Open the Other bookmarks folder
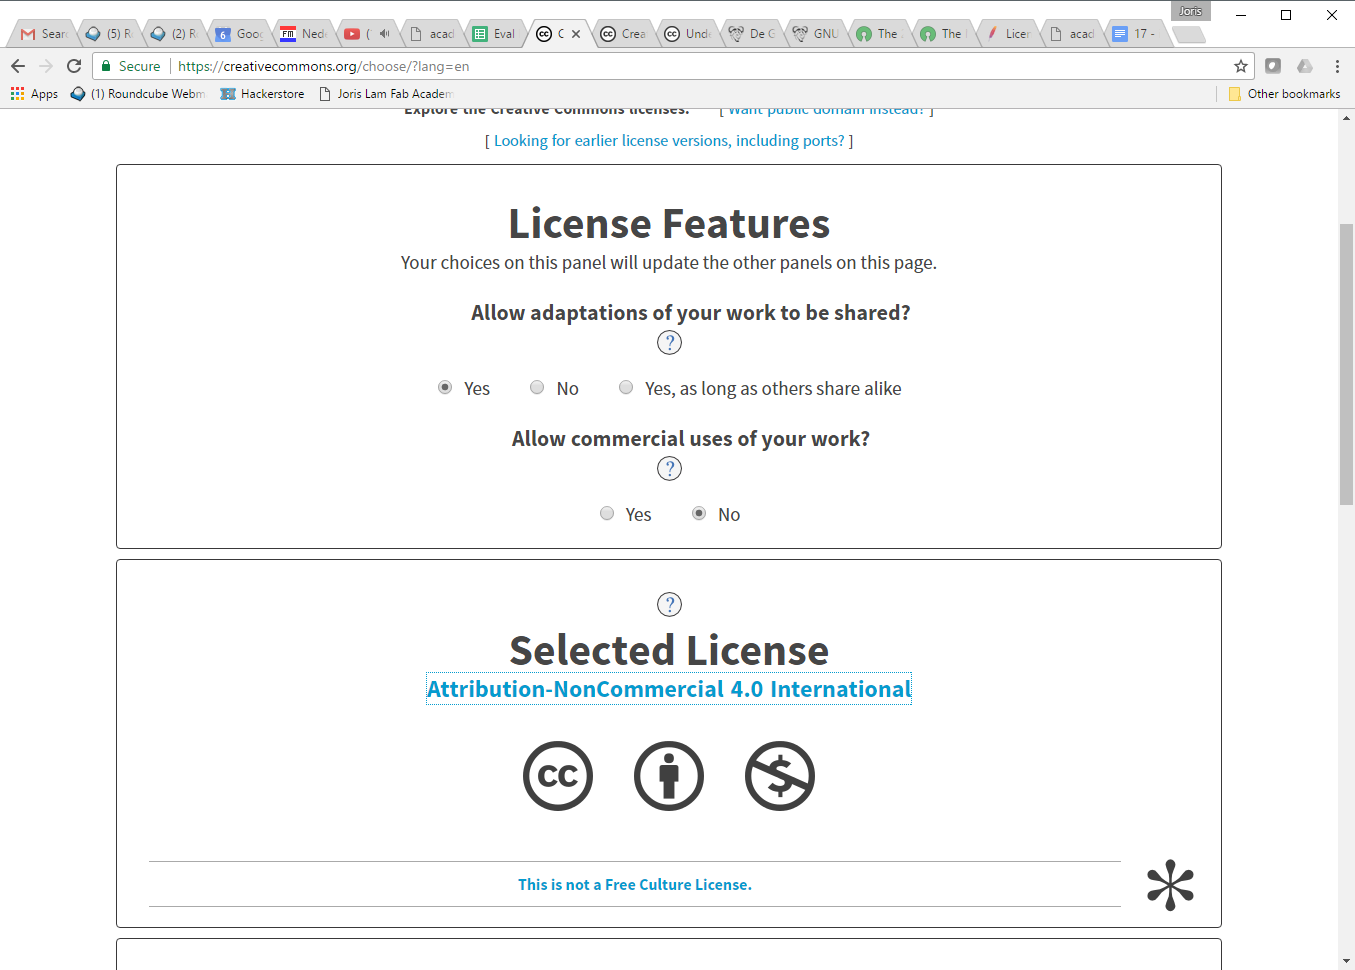The width and height of the screenshot is (1355, 970). [1284, 94]
